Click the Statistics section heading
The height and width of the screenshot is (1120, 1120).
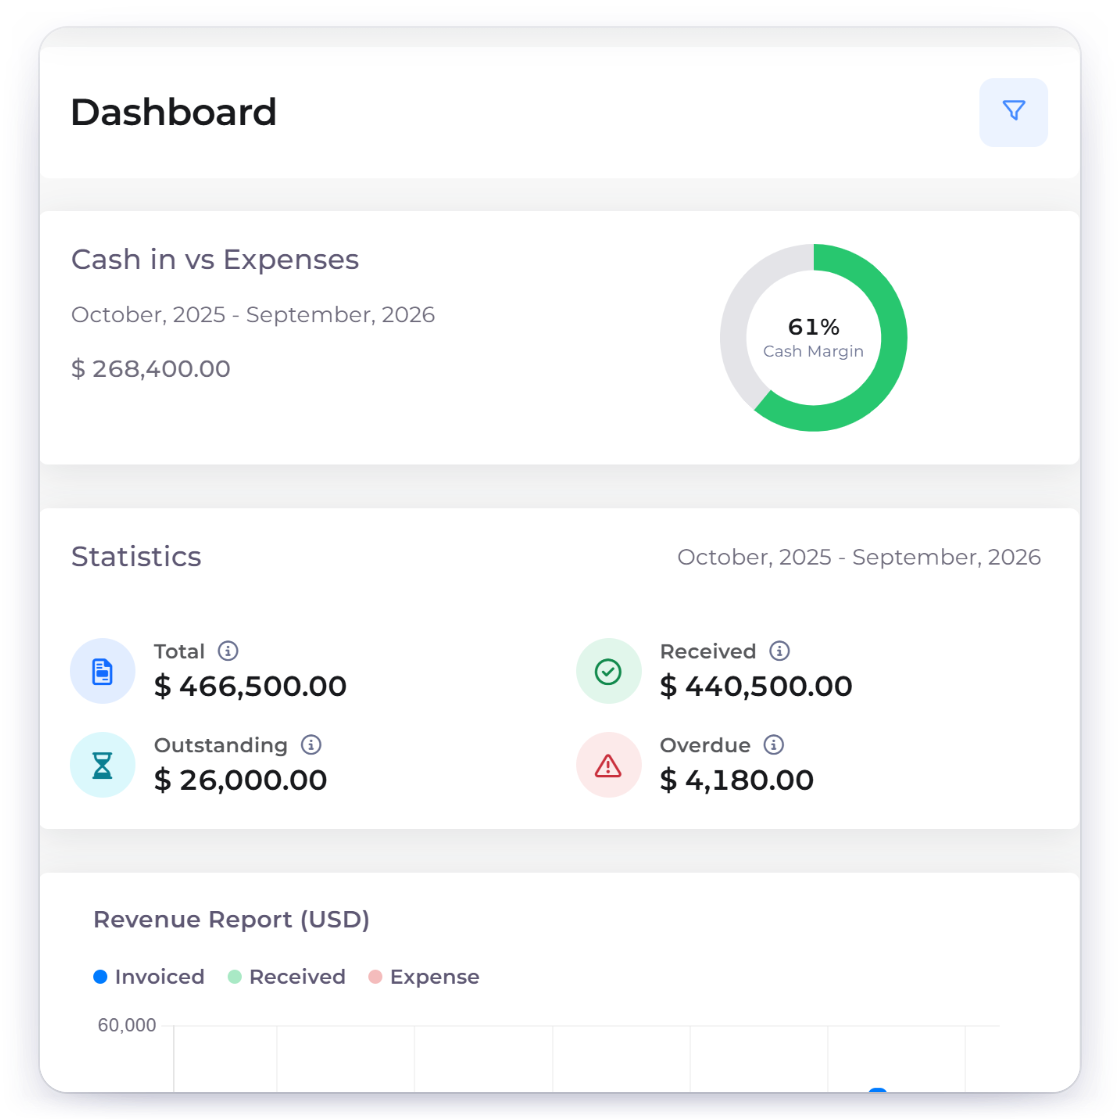point(136,556)
